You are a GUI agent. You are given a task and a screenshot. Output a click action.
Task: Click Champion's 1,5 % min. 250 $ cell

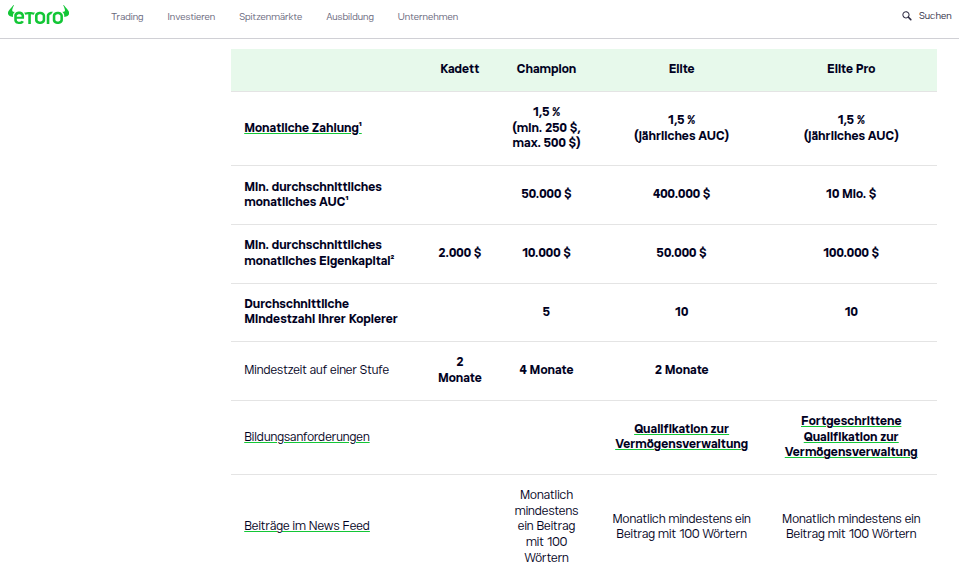pos(546,127)
